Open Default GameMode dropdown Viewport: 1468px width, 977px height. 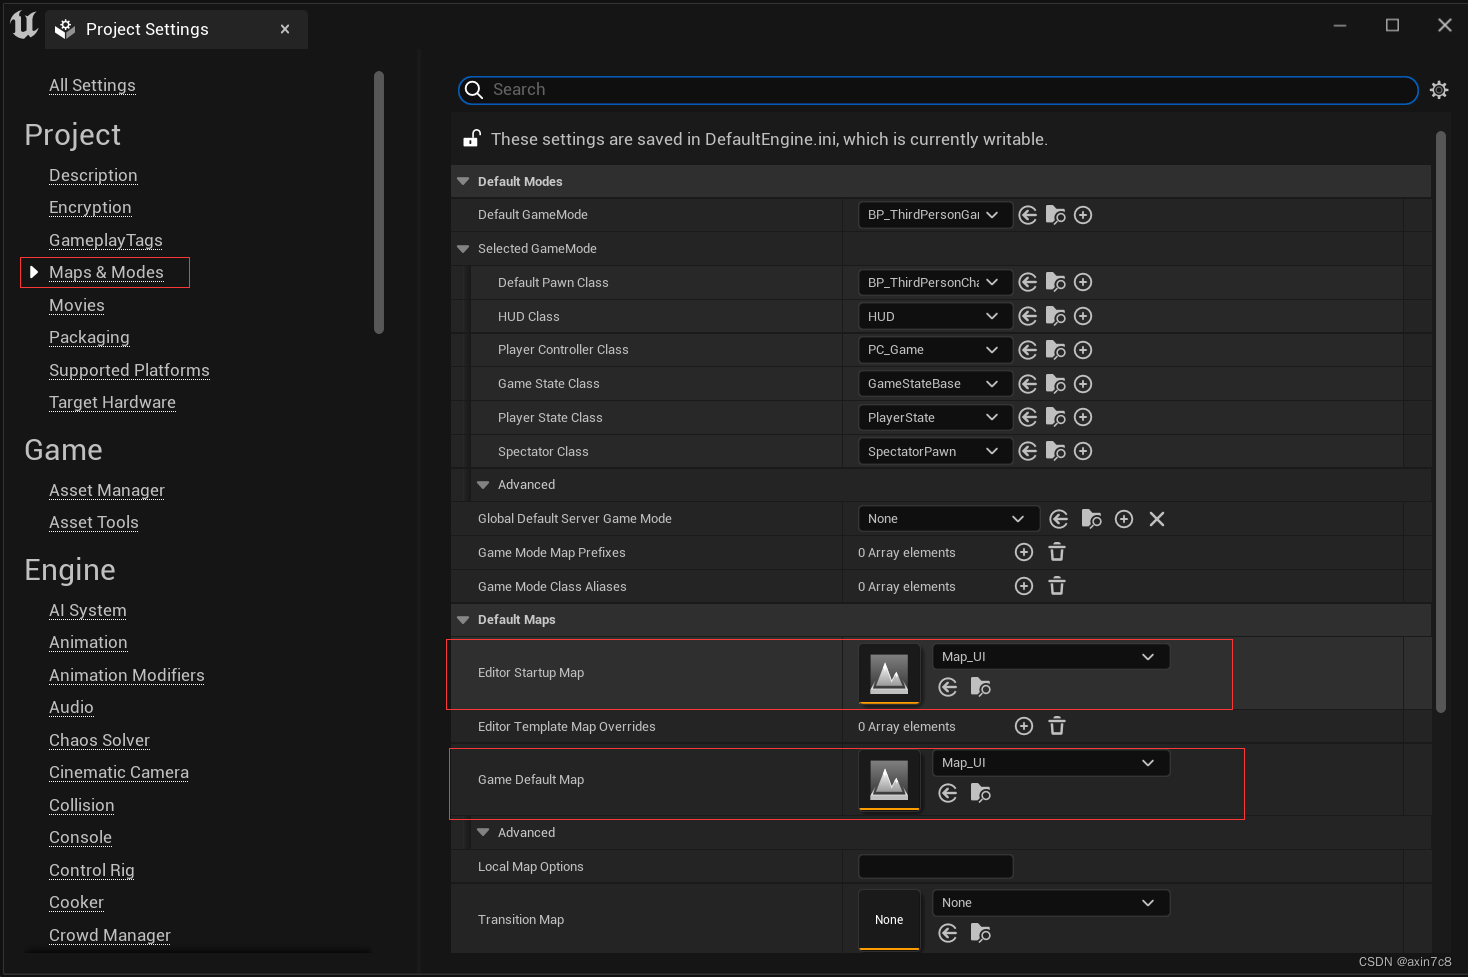point(935,215)
